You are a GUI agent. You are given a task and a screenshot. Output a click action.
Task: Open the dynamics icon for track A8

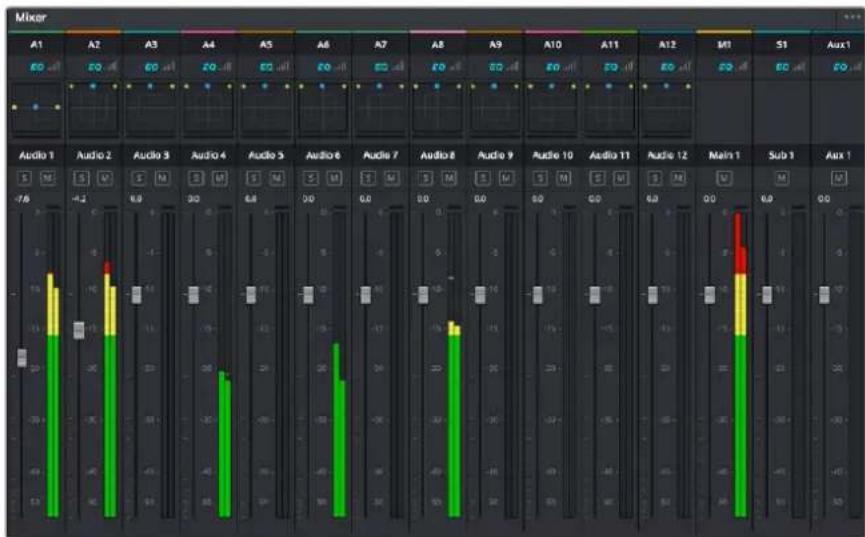[x=456, y=67]
